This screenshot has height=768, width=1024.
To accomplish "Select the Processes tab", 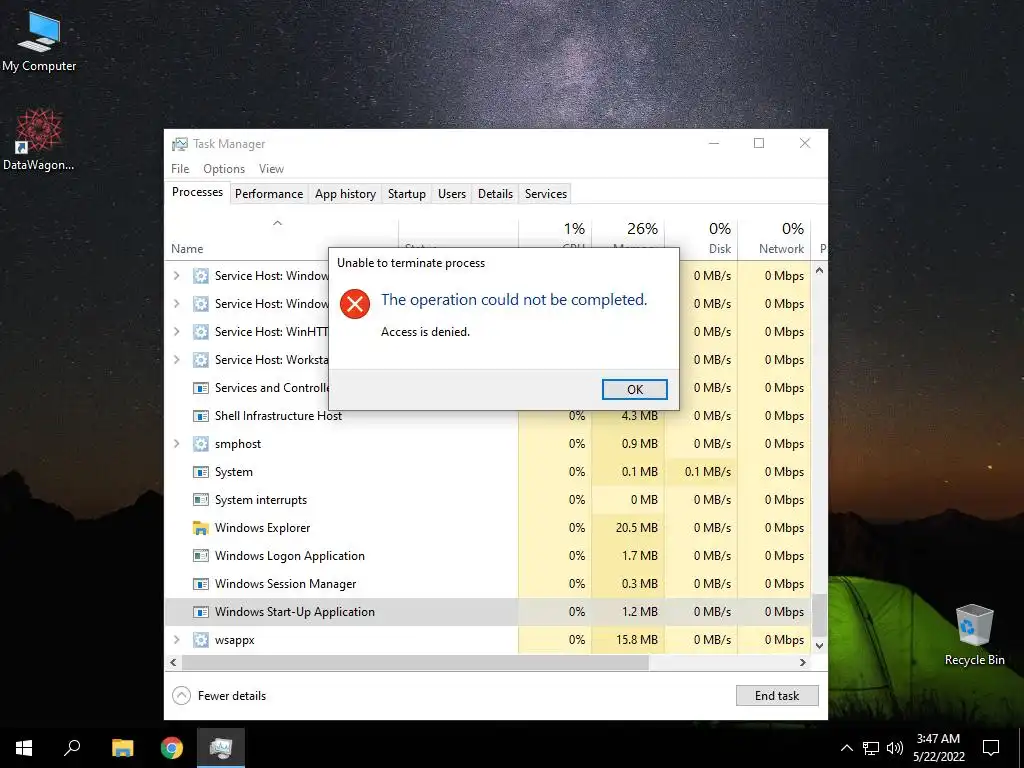I will [x=197, y=192].
